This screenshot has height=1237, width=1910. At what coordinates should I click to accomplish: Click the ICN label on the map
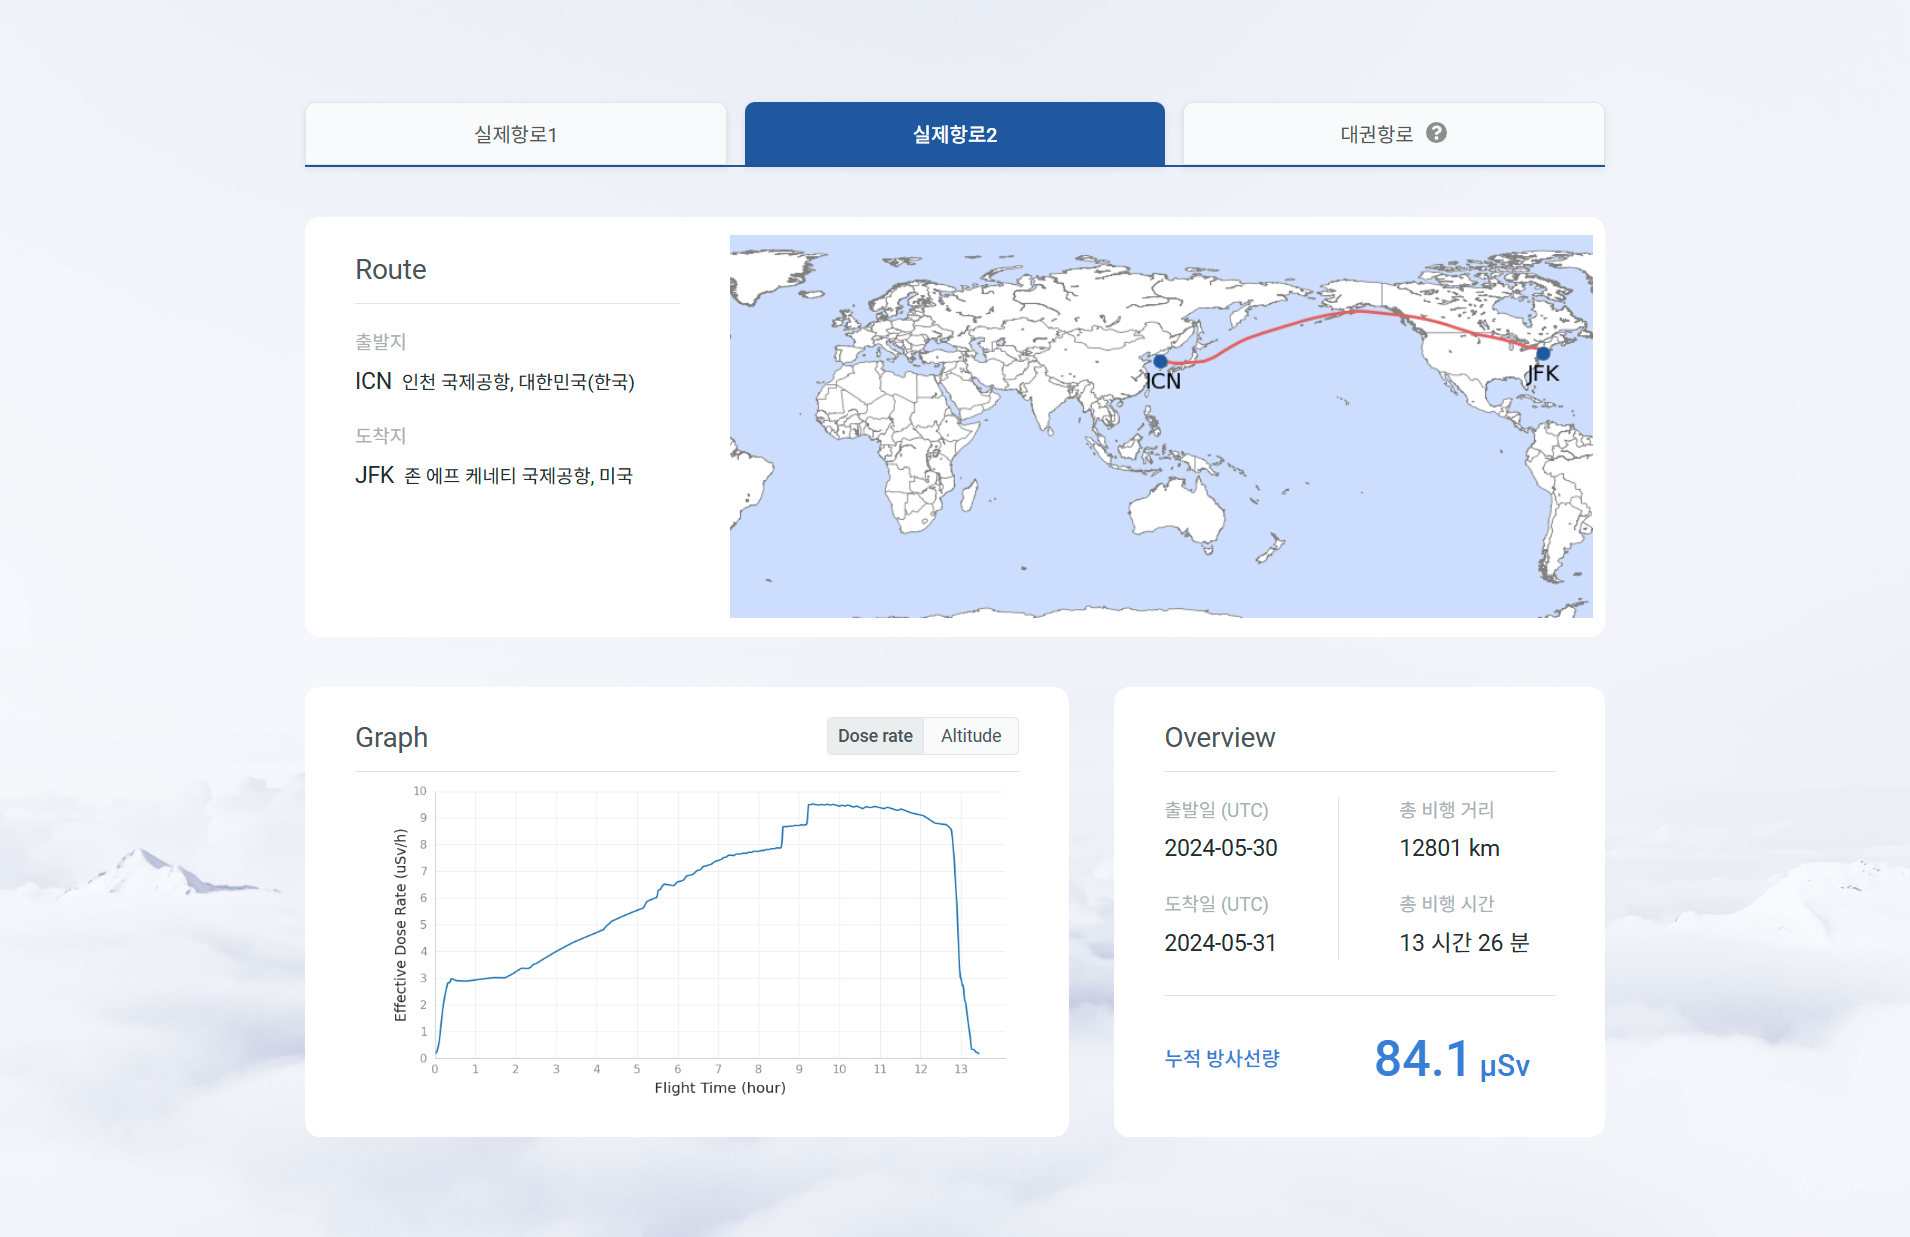click(x=1163, y=381)
